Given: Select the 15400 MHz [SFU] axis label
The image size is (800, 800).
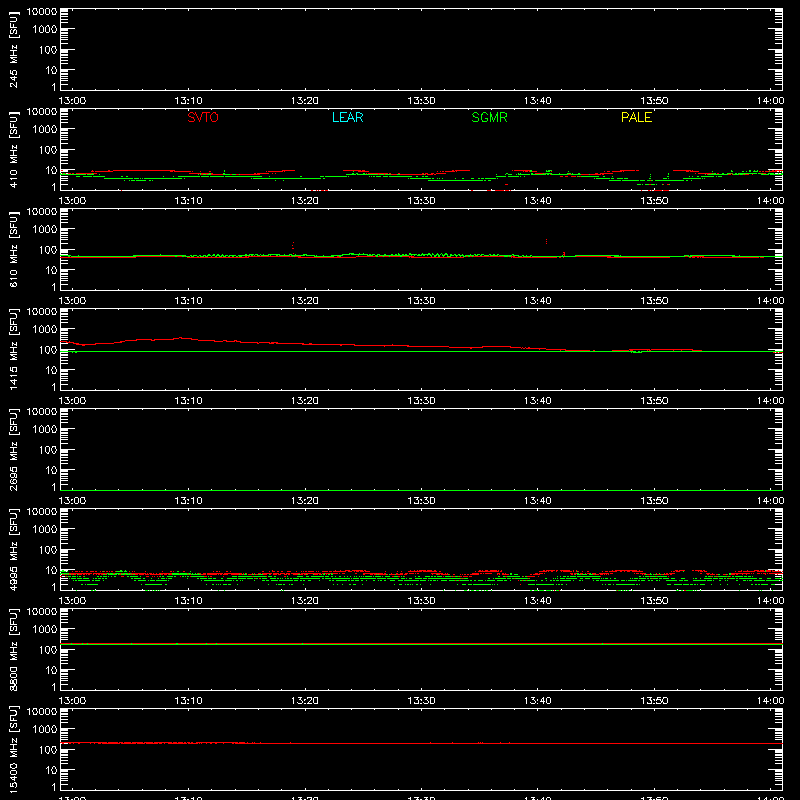Looking at the screenshot, I should tap(13, 749).
